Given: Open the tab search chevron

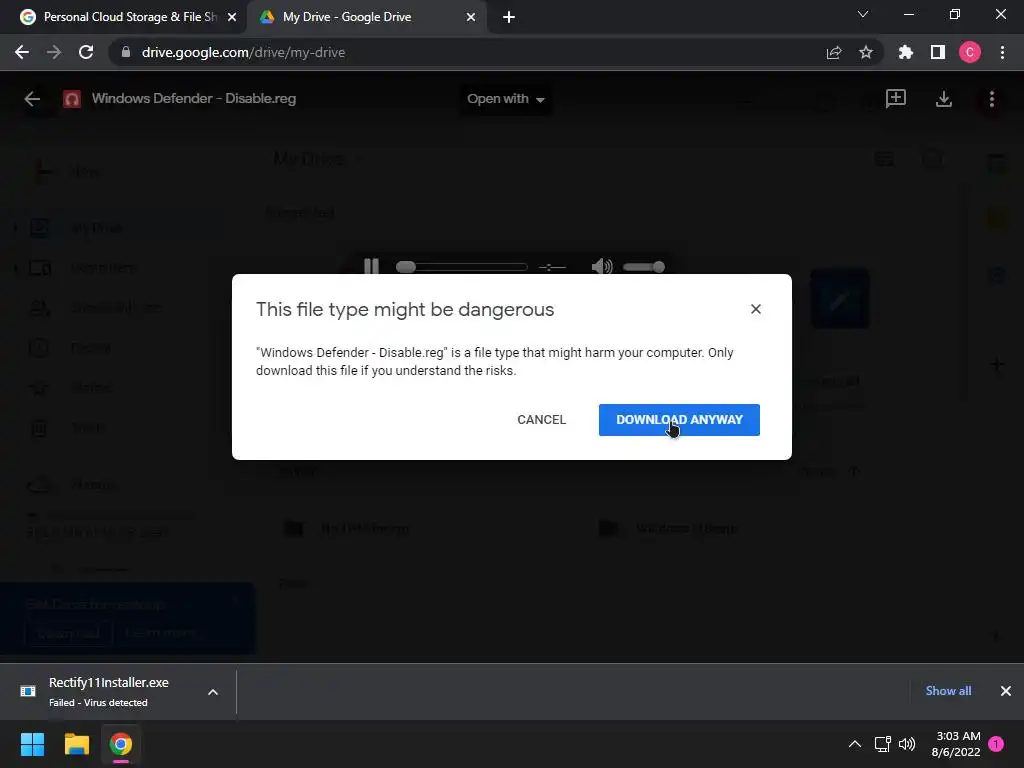Looking at the screenshot, I should [x=863, y=14].
